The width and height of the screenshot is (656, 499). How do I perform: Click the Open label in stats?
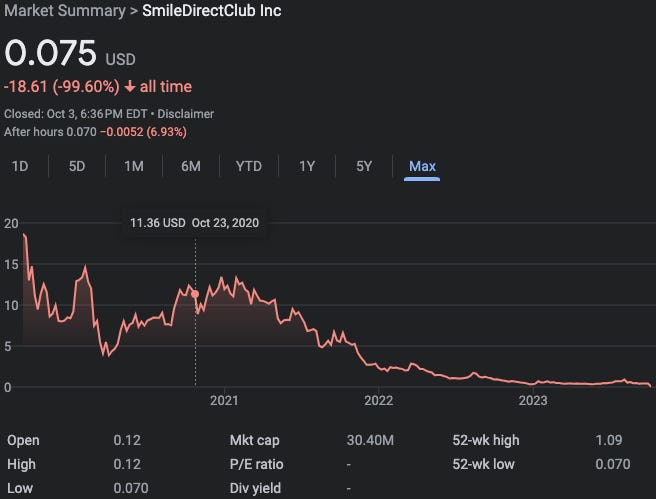pyautogui.click(x=23, y=440)
